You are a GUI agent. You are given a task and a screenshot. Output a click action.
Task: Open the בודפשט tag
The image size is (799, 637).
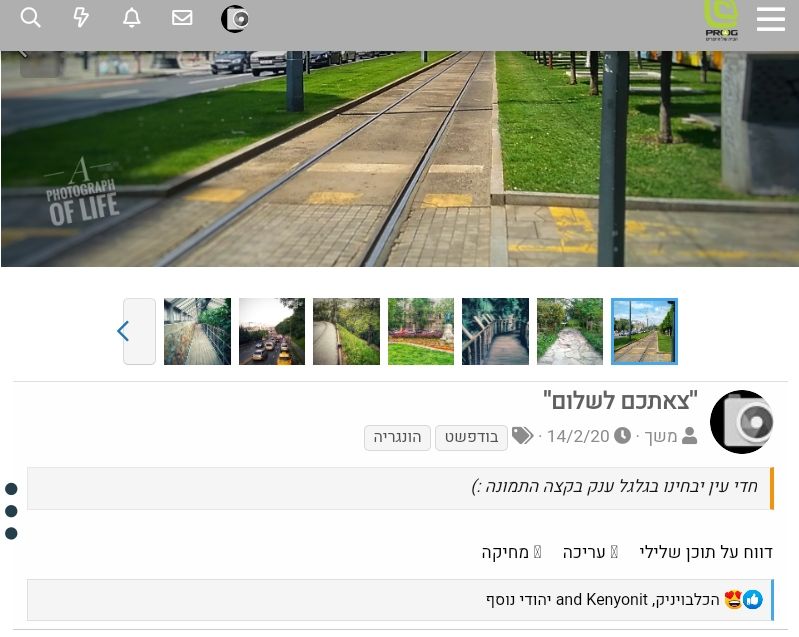coord(471,438)
